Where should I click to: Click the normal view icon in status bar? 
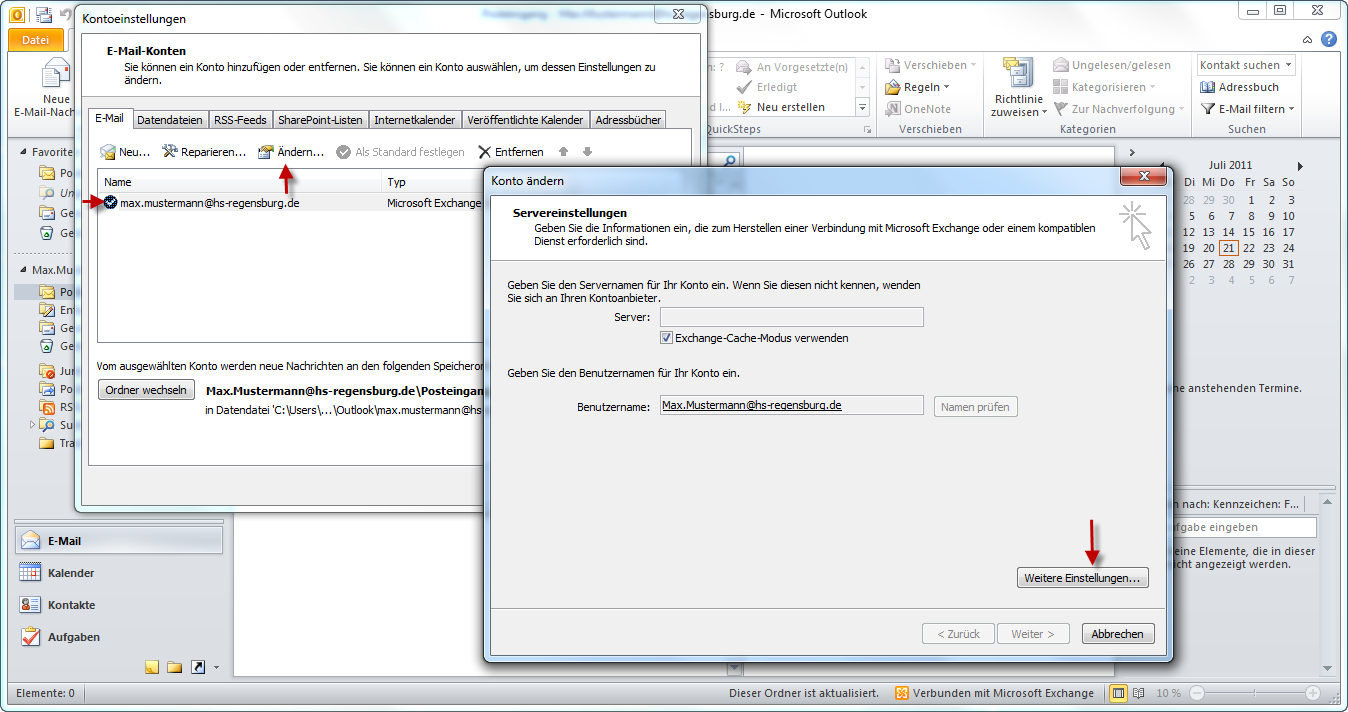[x=1118, y=693]
